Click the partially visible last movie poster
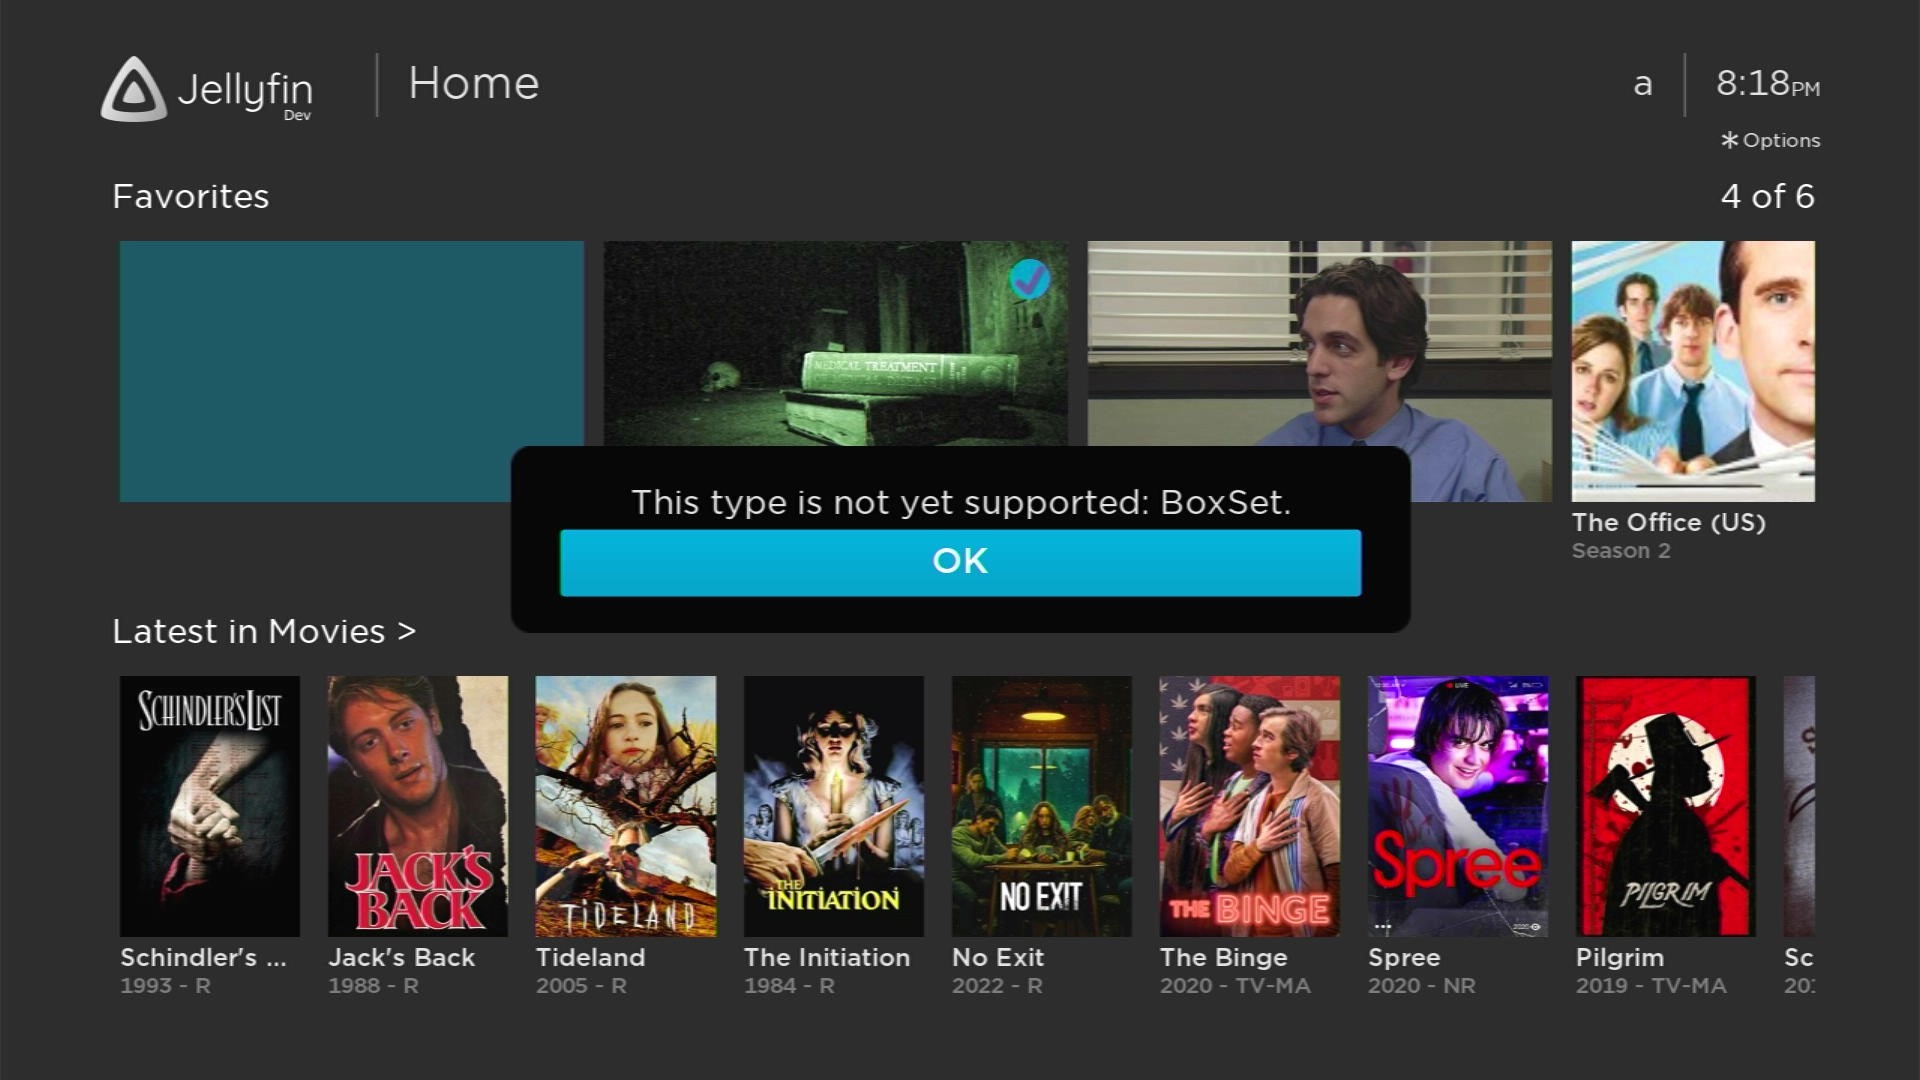Image resolution: width=1920 pixels, height=1080 pixels. click(x=1799, y=806)
